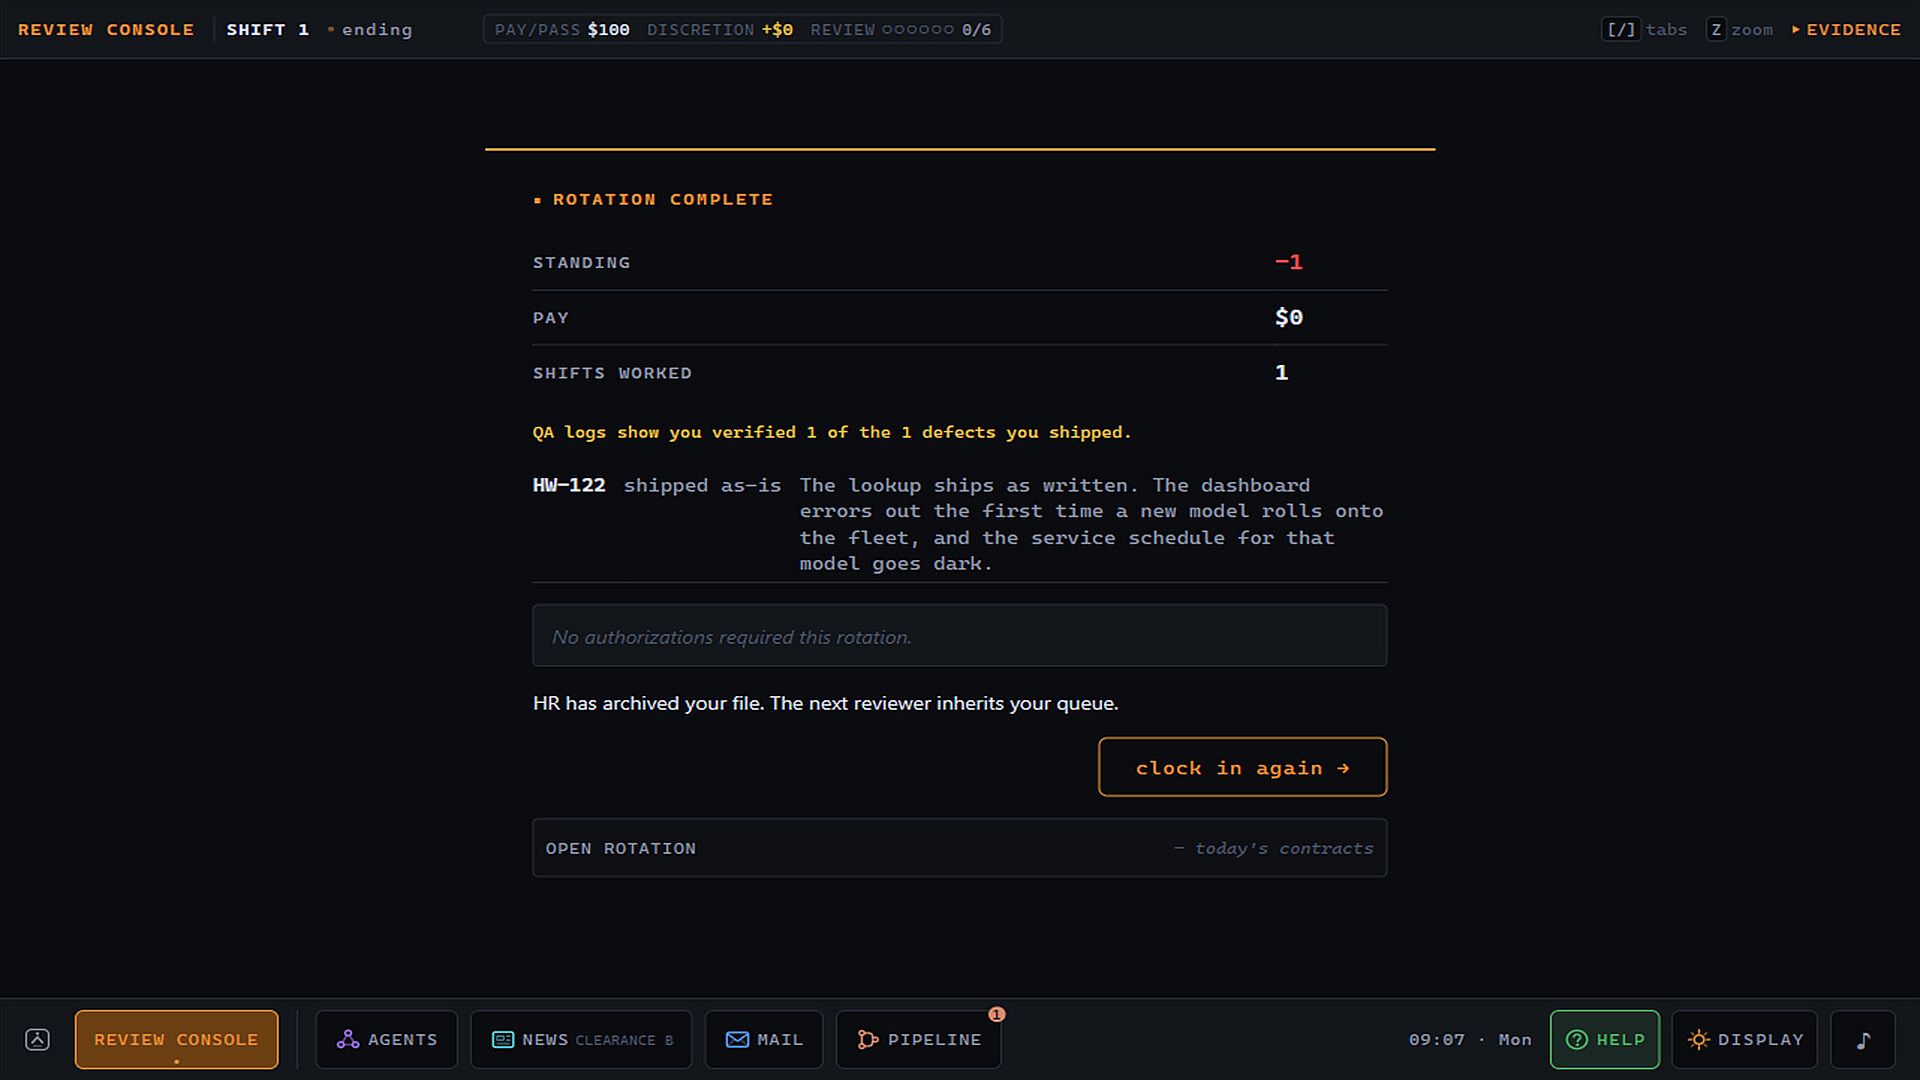1920x1080 pixels.
Task: Expand the Open Rotation panel
Action: (x=959, y=848)
